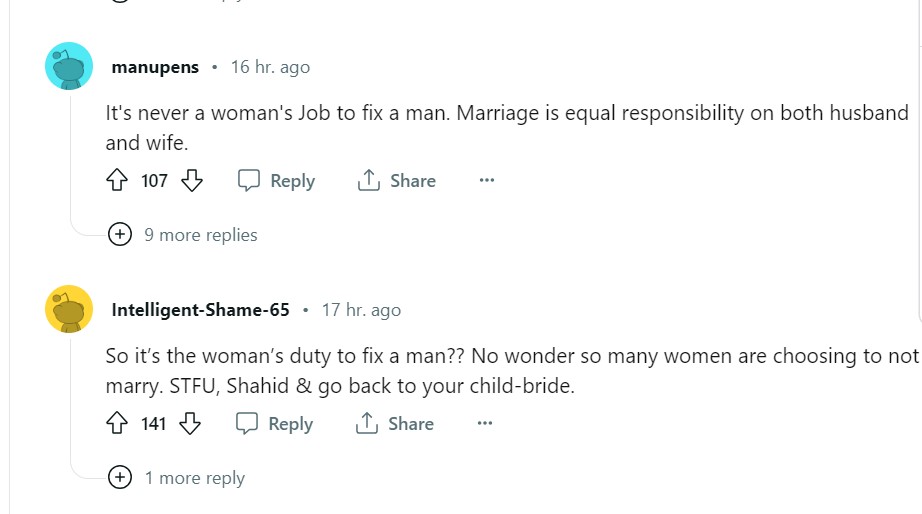Open more options on manupens comment

[x=487, y=181]
